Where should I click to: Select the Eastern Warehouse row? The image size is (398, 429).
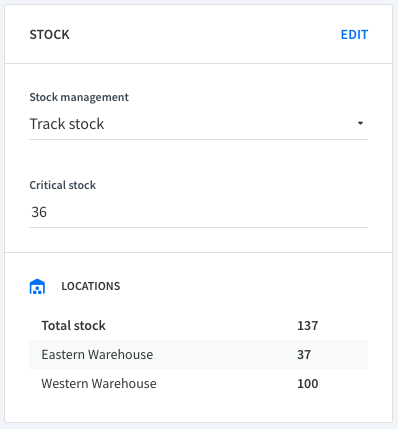tap(198, 355)
